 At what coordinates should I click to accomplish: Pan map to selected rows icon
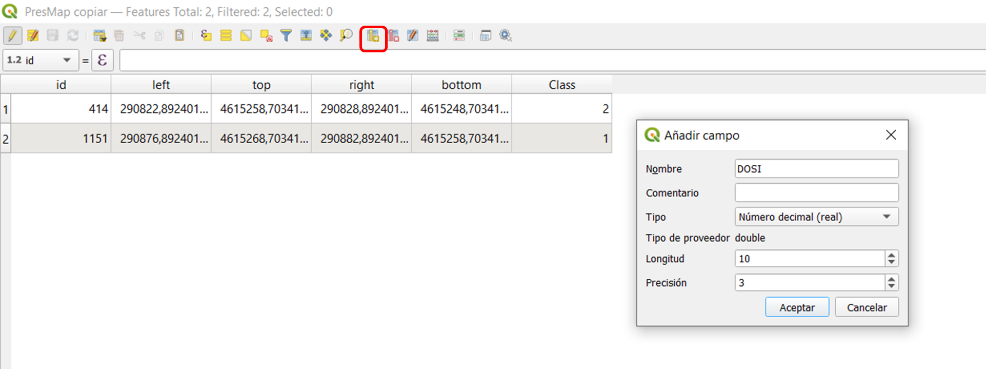(326, 36)
